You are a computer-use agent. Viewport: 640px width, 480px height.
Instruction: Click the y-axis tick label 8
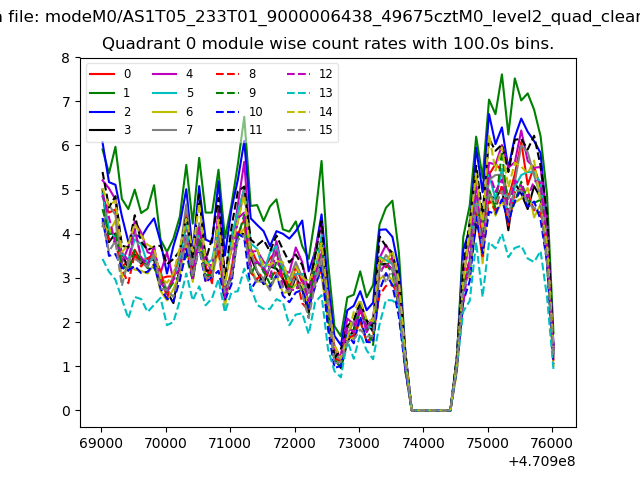[66, 58]
